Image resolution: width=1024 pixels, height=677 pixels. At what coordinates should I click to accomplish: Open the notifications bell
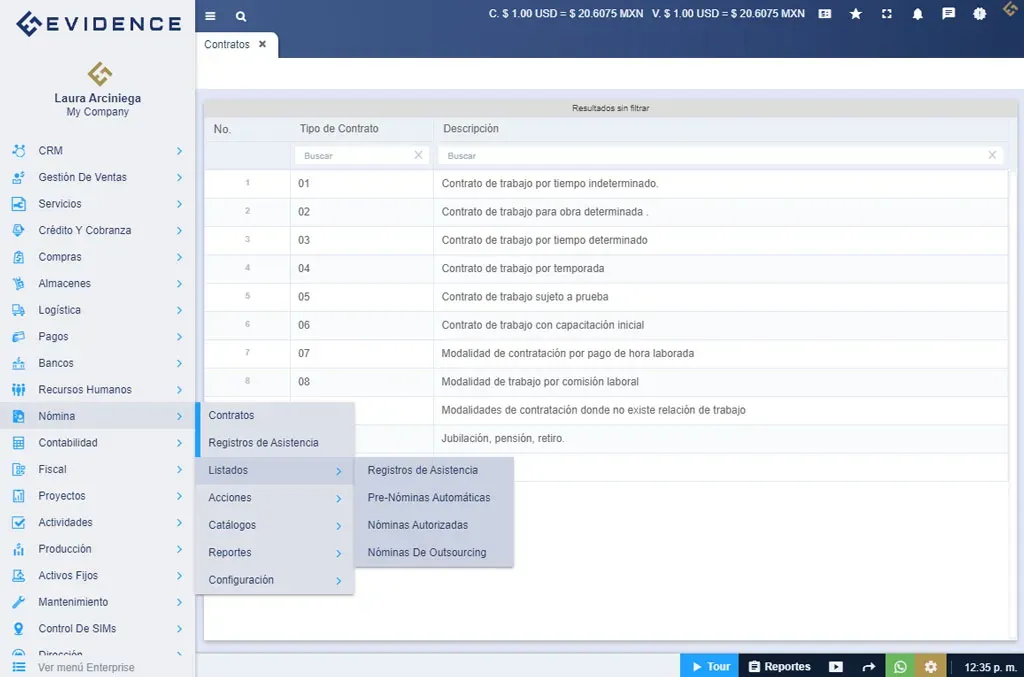[917, 14]
